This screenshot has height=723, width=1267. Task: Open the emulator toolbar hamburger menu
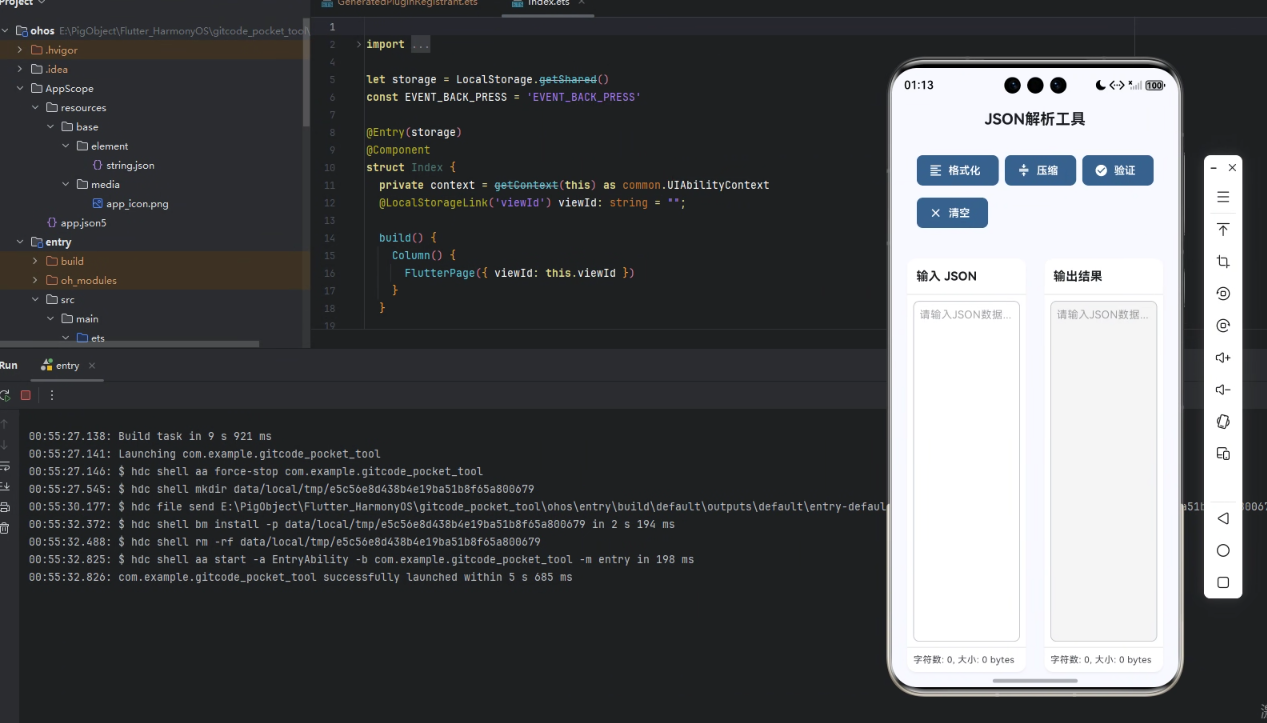[1223, 198]
